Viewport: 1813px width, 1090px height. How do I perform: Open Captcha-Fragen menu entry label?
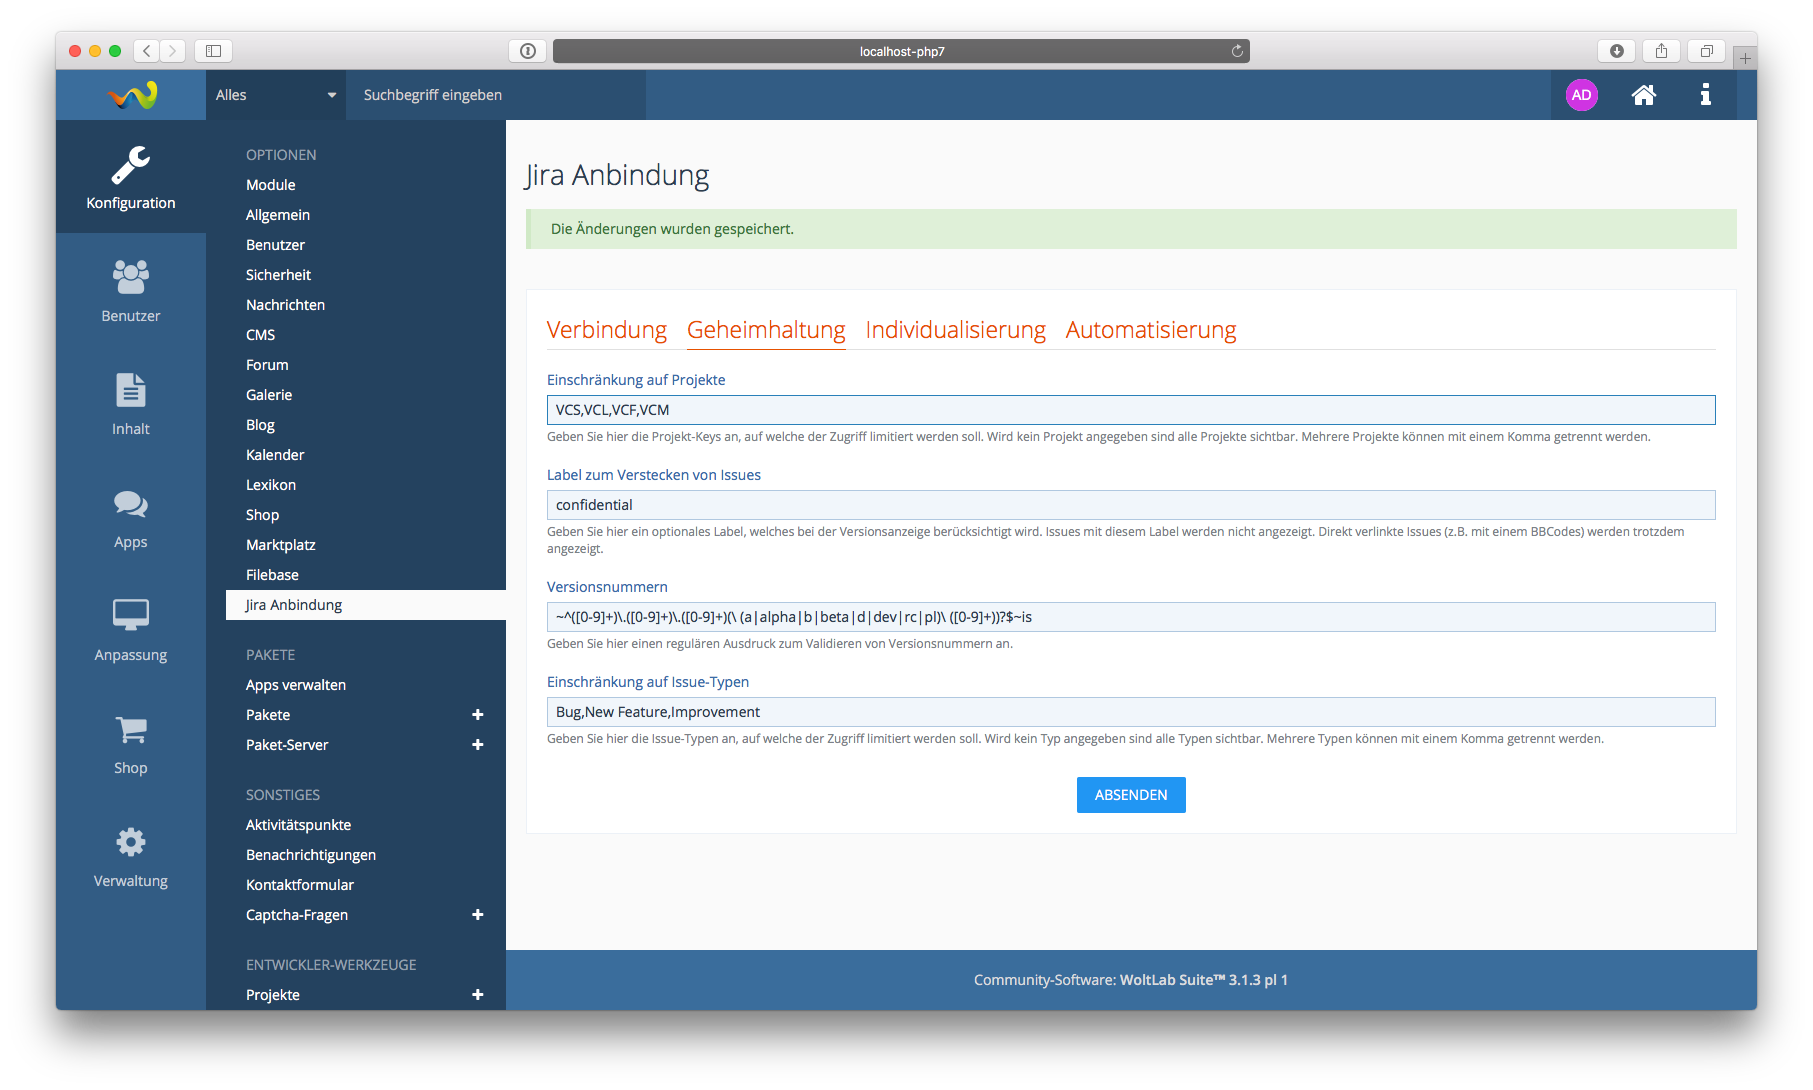[x=297, y=915]
